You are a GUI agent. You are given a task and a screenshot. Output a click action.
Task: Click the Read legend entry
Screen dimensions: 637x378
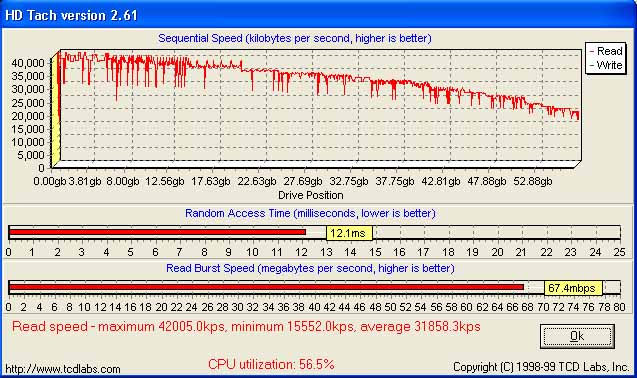coord(606,51)
